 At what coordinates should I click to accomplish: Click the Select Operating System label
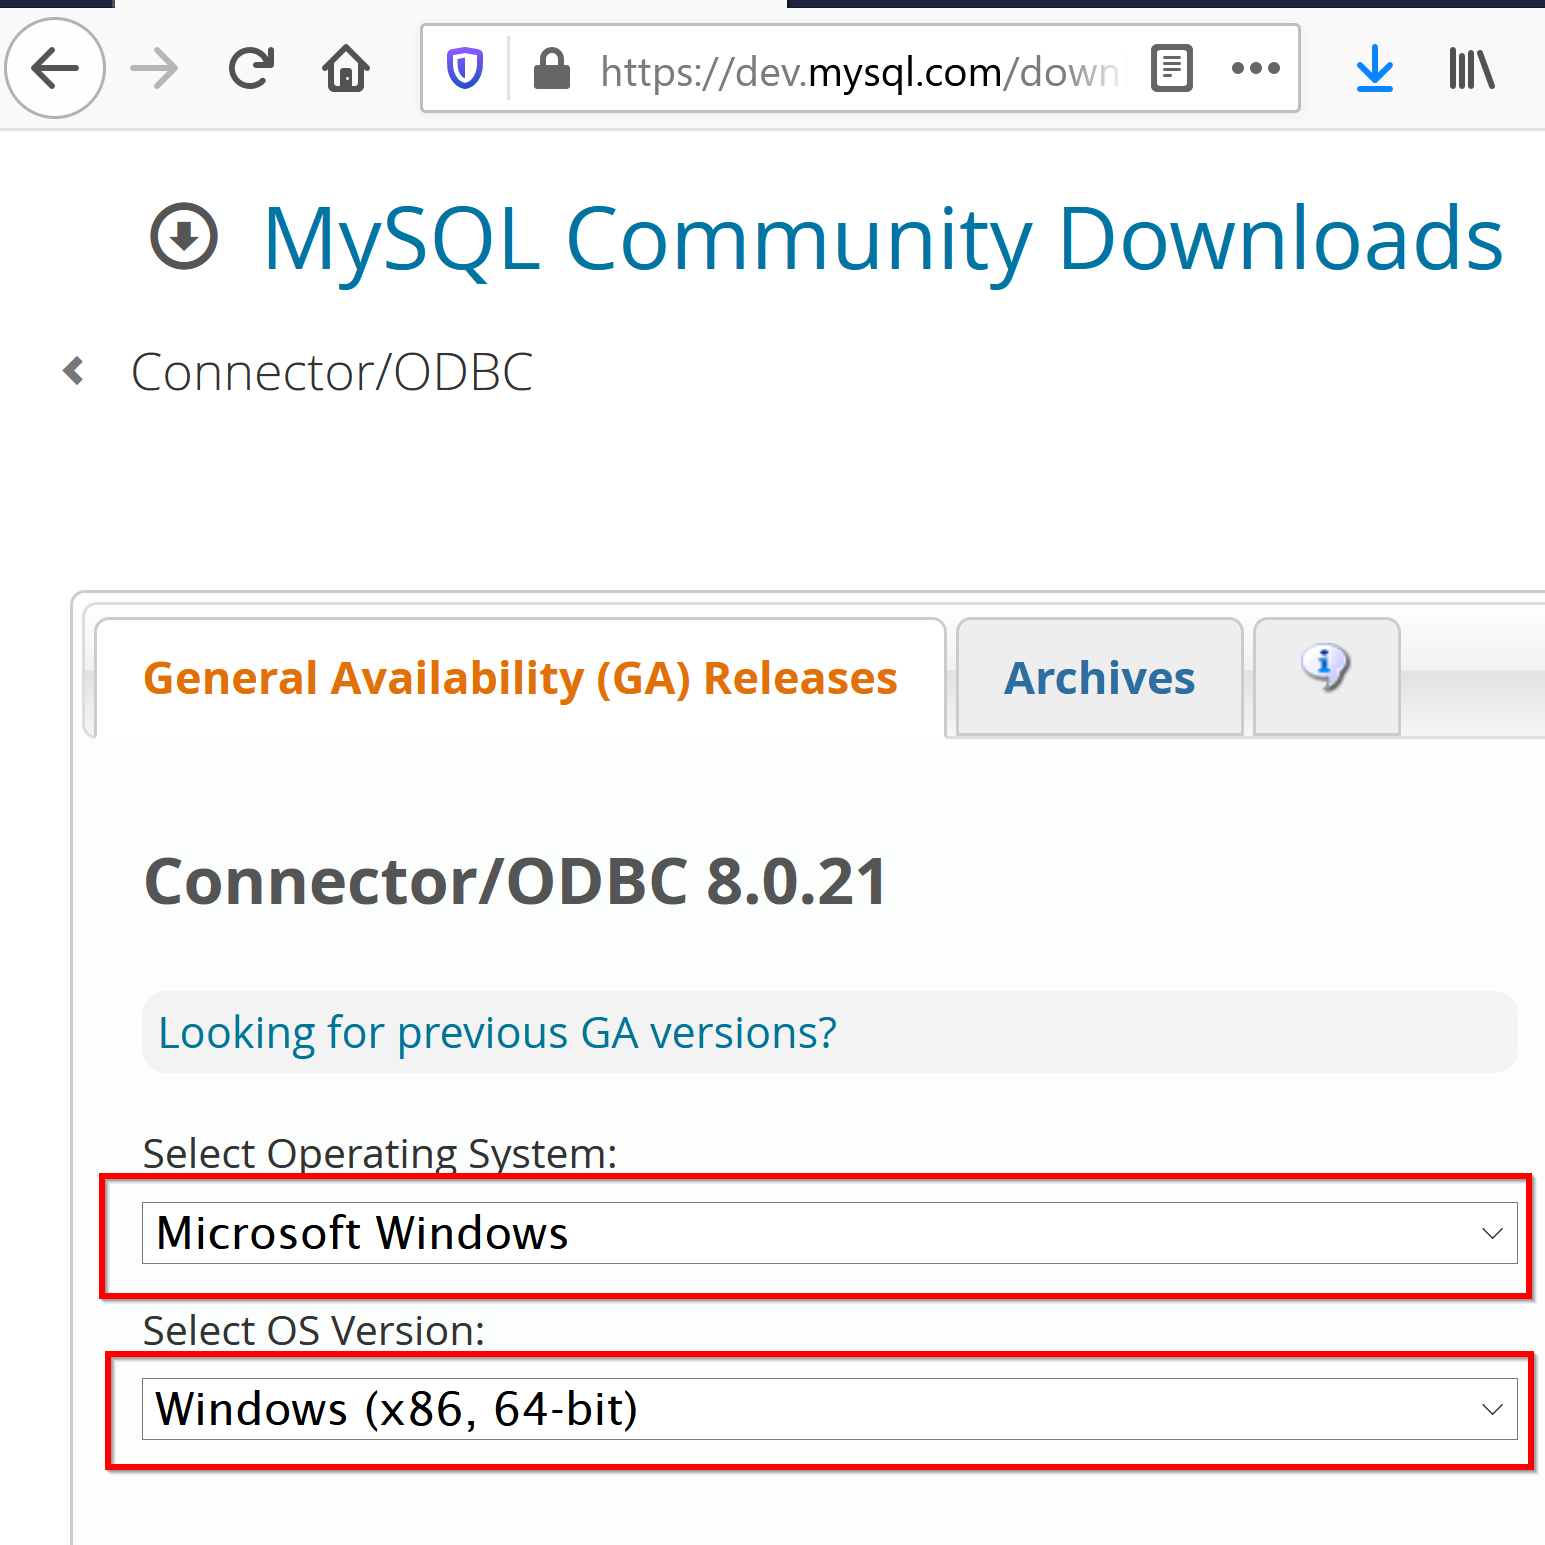(380, 1153)
